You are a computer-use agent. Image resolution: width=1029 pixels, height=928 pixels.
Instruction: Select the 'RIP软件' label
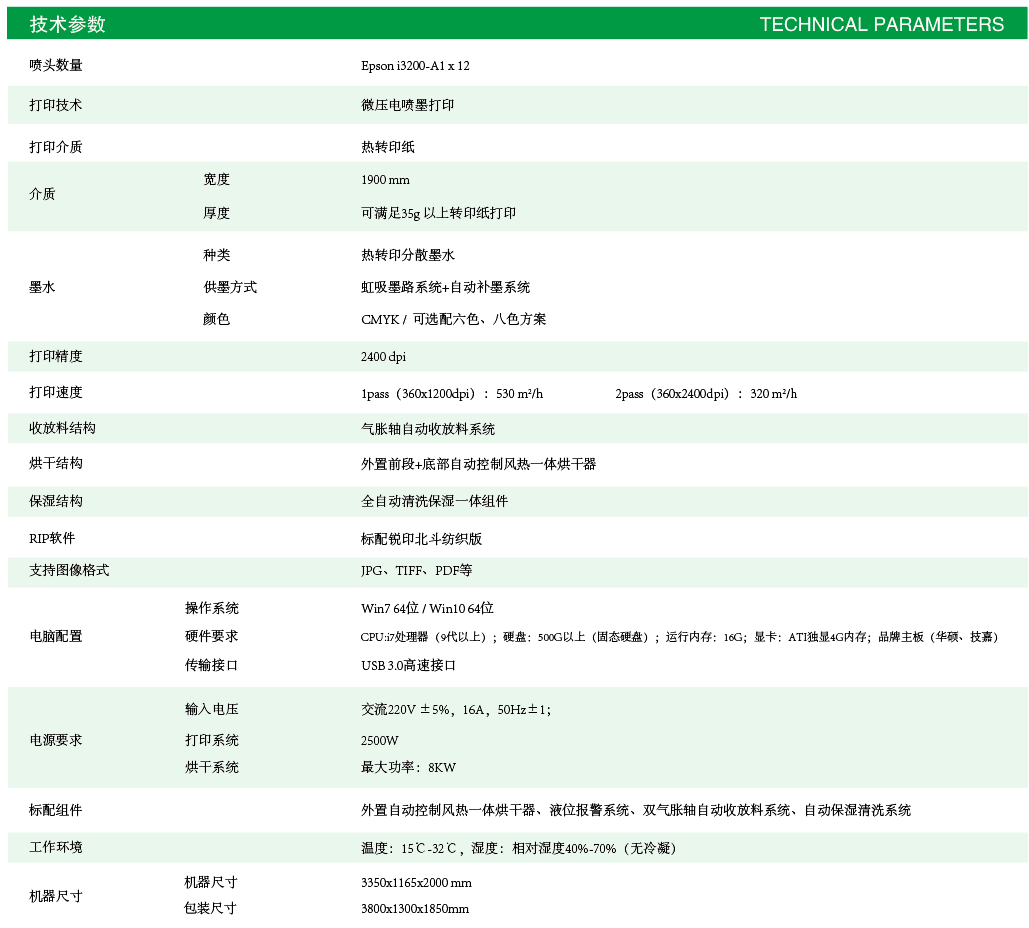tap(52, 538)
